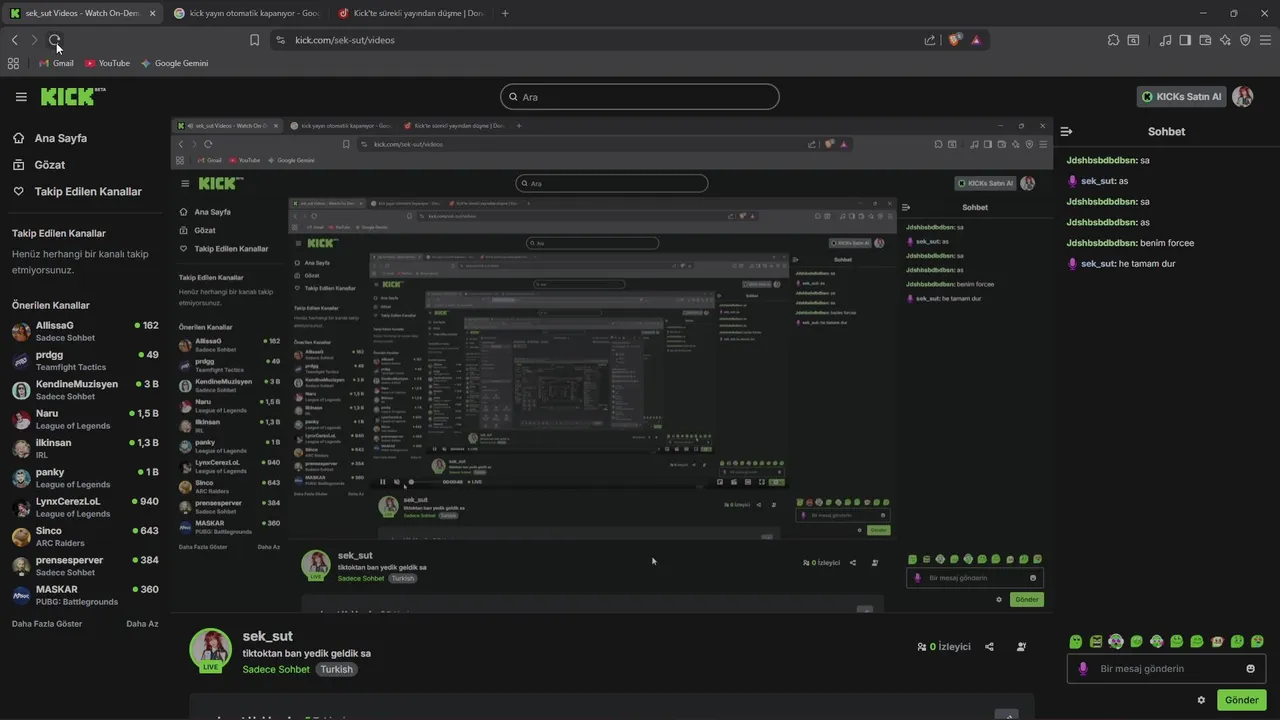
Task: Click the 0 İzleyici viewer count
Action: coord(944,647)
